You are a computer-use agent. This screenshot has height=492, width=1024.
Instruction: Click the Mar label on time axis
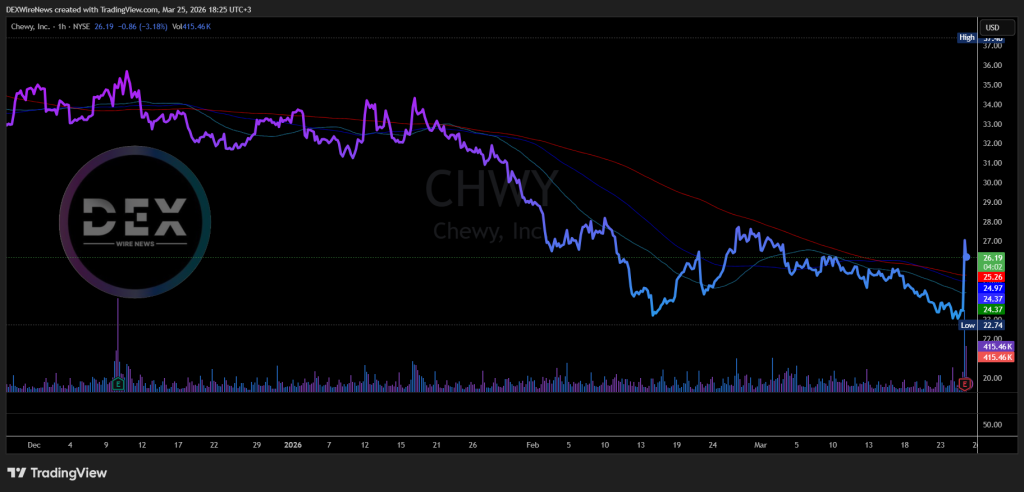[760, 445]
